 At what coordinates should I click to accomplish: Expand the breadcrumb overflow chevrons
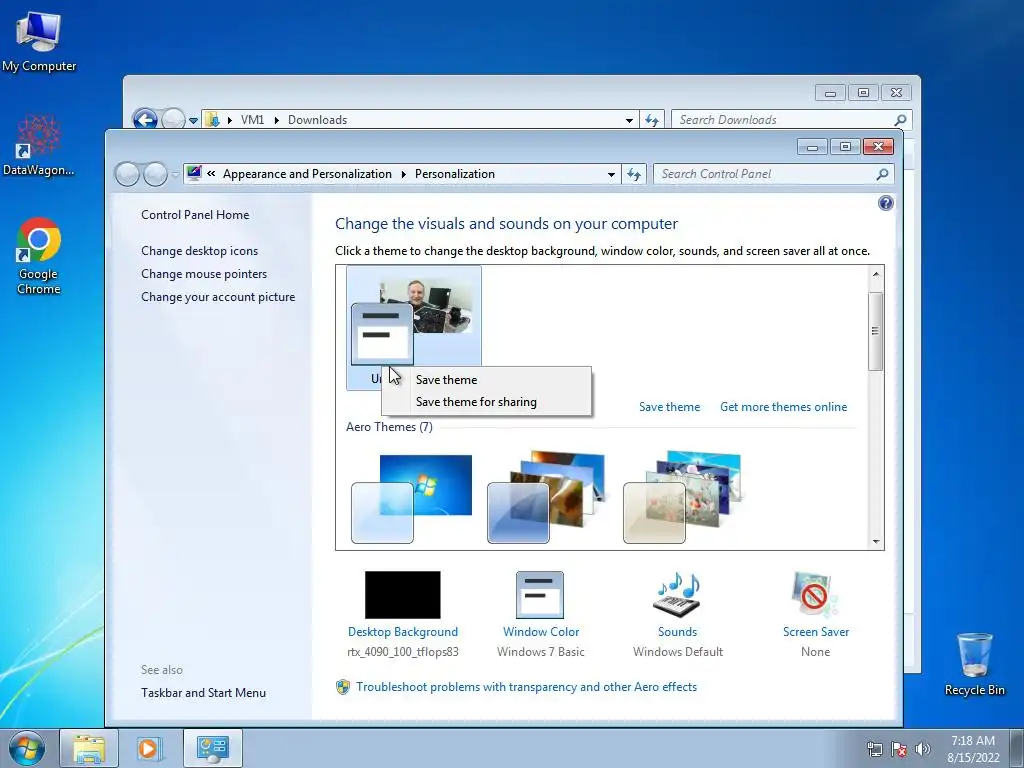pyautogui.click(x=211, y=173)
